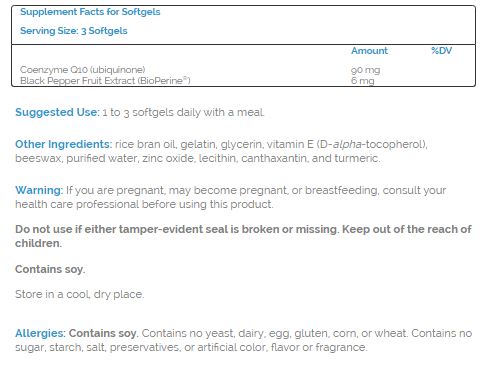Viewport: 492px width, 366px height.
Task: Select the Black Pepper Fruit Extract row
Action: point(243,81)
